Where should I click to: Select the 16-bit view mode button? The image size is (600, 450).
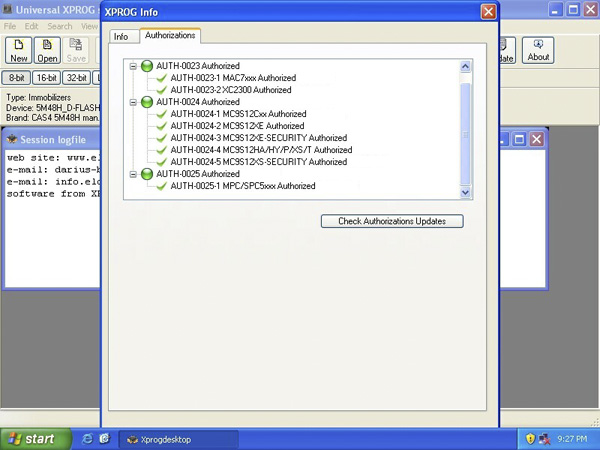click(x=47, y=78)
